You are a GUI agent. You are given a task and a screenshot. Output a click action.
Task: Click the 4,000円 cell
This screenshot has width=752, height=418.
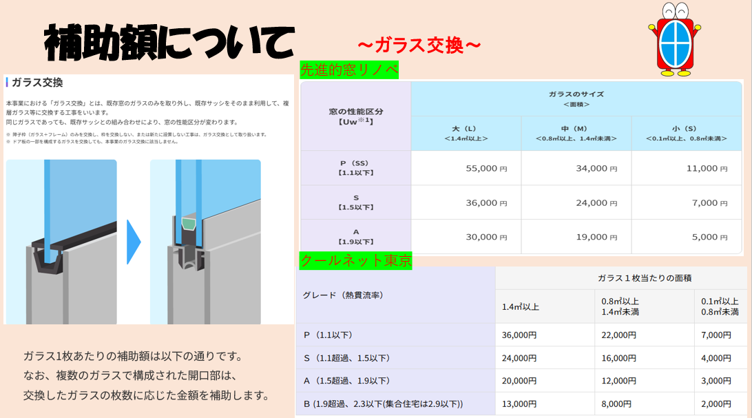(721, 358)
